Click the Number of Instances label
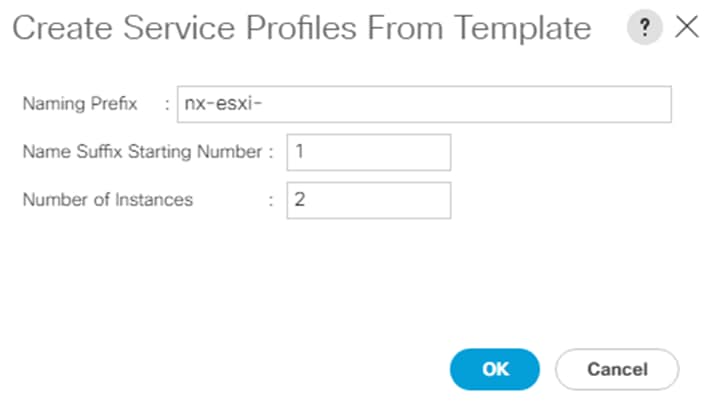Image resolution: width=714 pixels, height=416 pixels. coord(108,199)
